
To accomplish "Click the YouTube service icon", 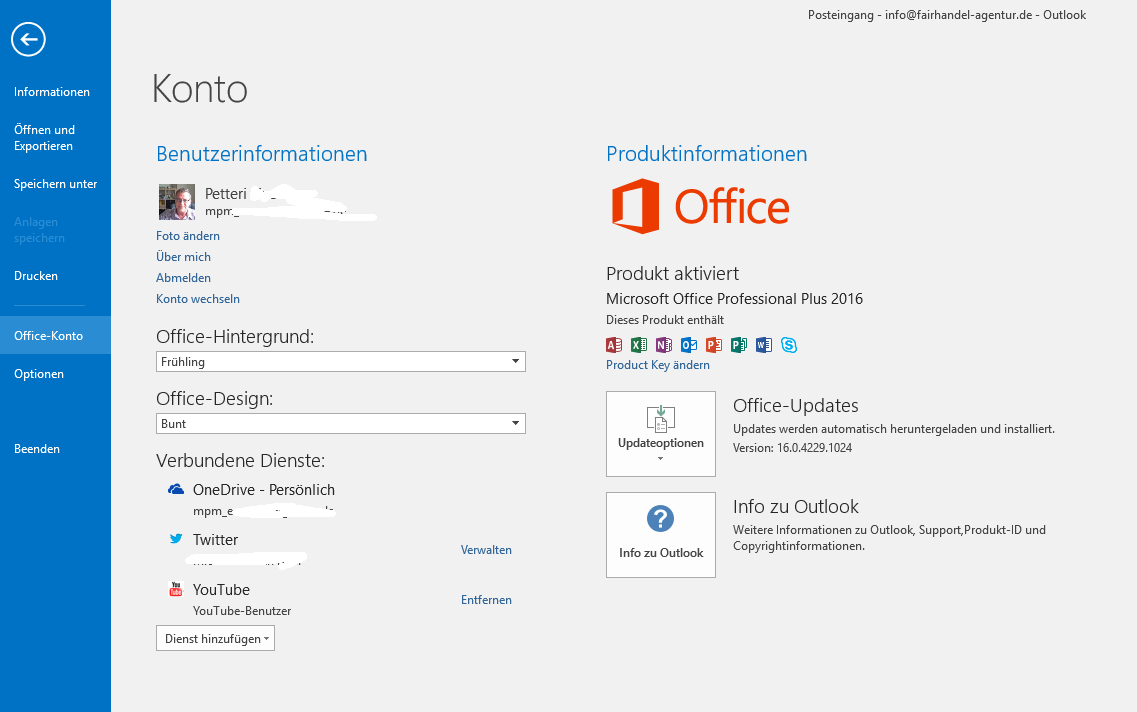I will [x=175, y=589].
